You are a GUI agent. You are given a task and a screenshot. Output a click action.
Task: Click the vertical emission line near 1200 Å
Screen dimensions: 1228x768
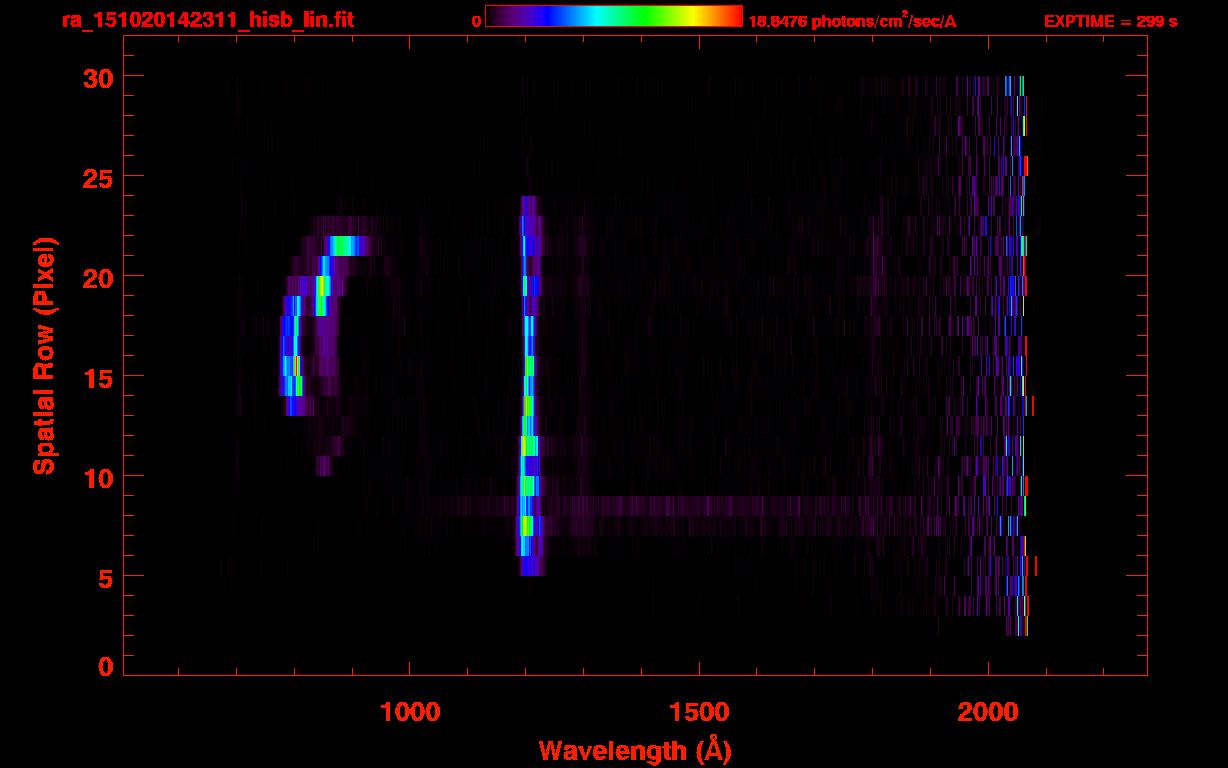point(529,385)
